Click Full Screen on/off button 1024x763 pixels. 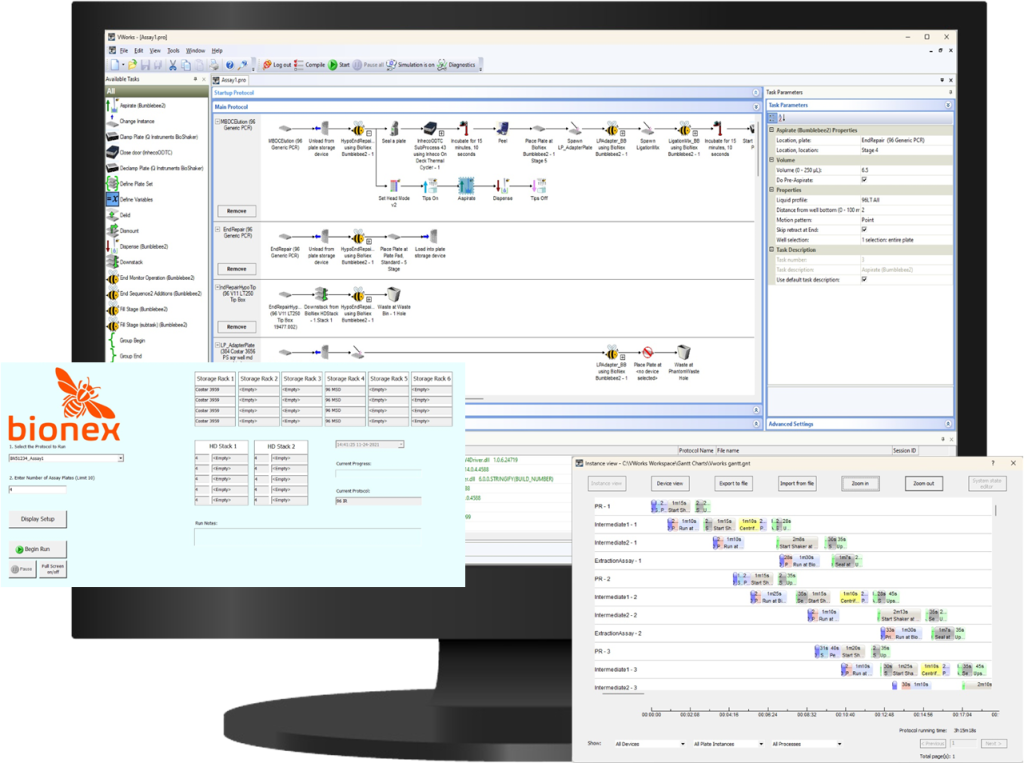point(53,569)
